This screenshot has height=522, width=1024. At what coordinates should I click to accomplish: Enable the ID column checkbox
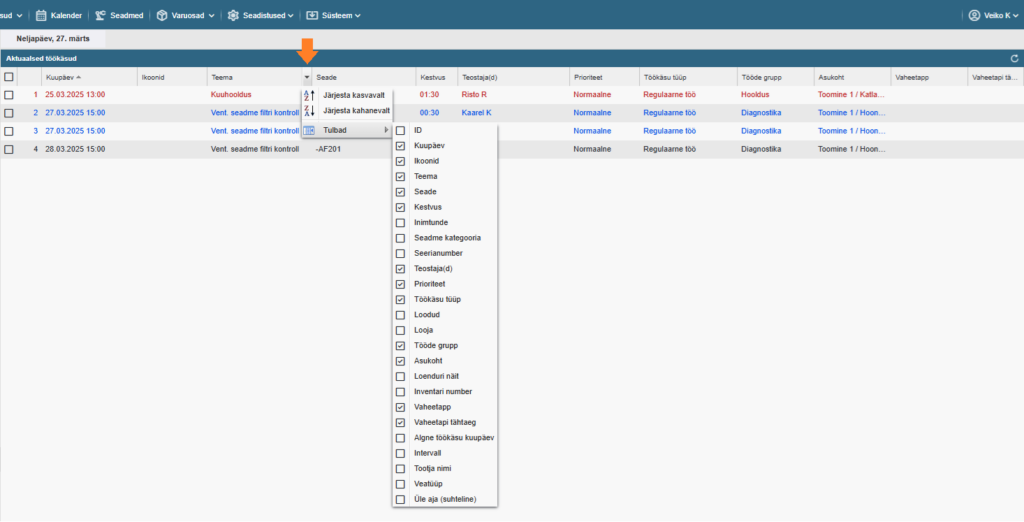click(x=401, y=130)
